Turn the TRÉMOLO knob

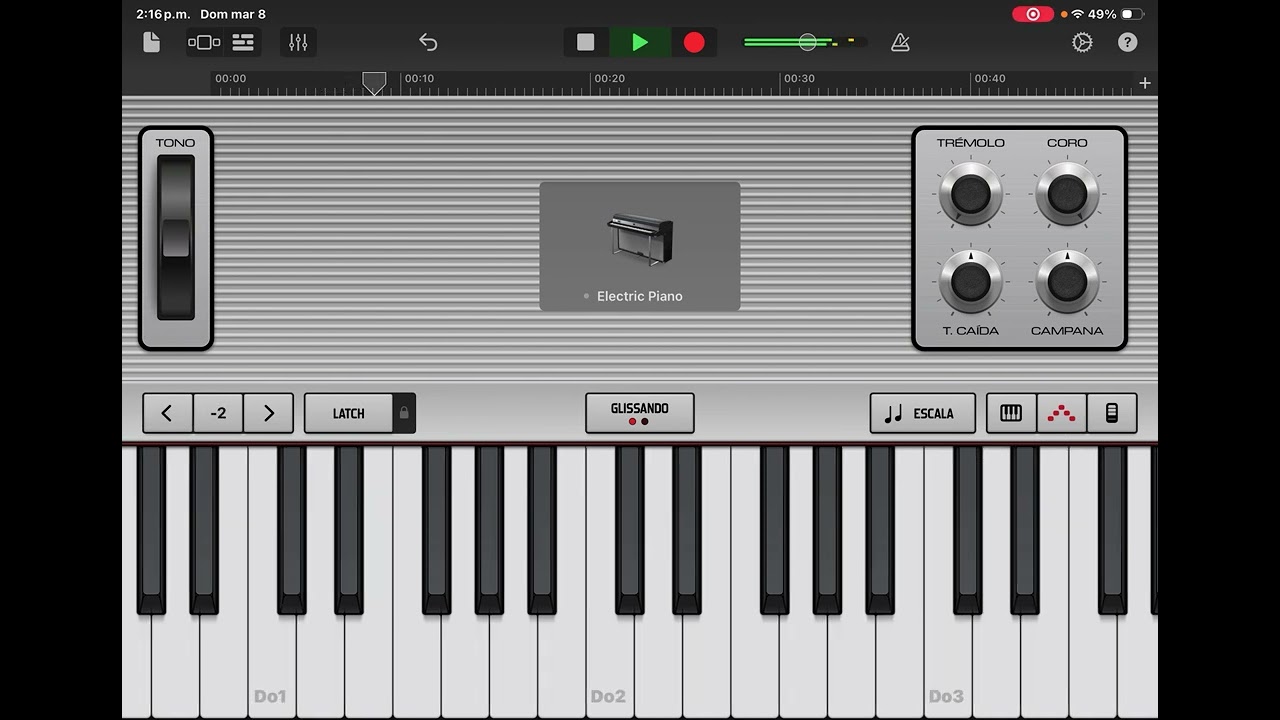(x=970, y=193)
